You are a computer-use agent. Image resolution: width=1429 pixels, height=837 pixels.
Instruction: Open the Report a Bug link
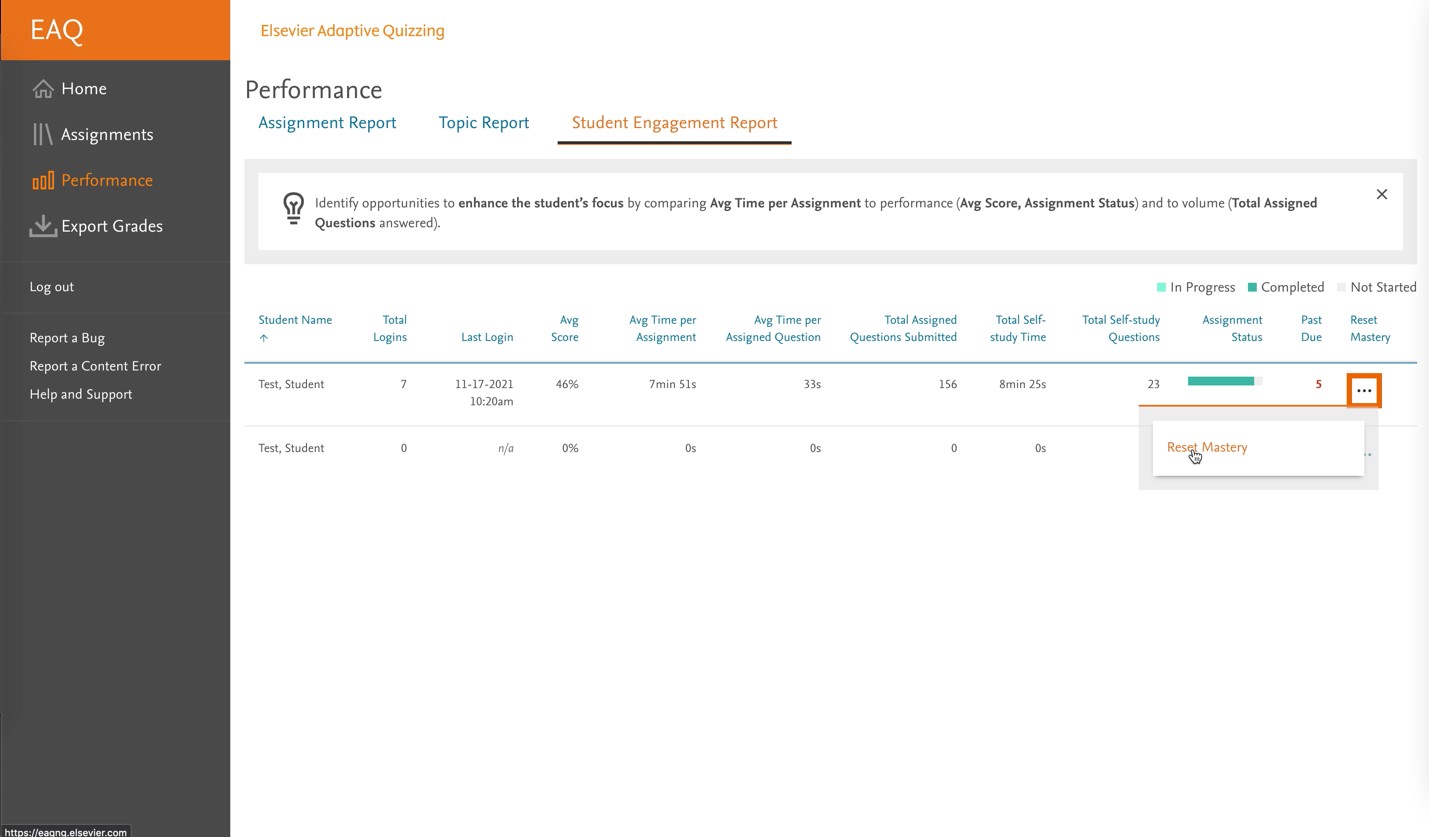tap(67, 338)
